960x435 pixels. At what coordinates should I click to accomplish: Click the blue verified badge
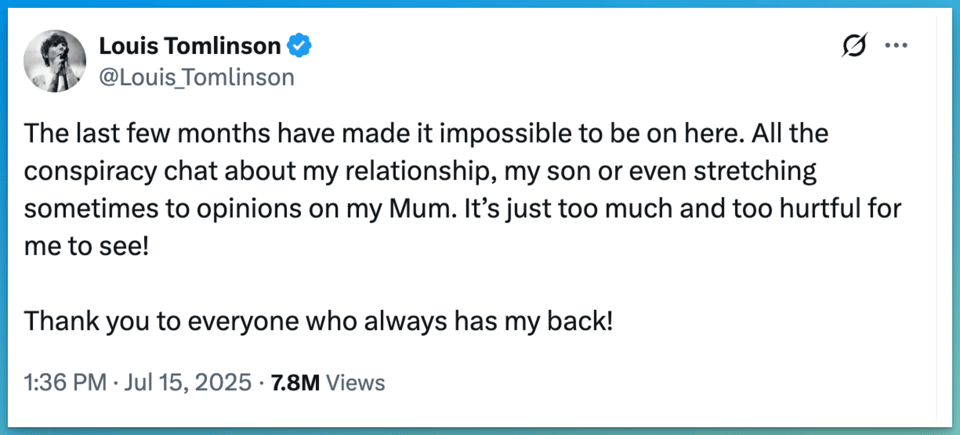click(x=301, y=45)
